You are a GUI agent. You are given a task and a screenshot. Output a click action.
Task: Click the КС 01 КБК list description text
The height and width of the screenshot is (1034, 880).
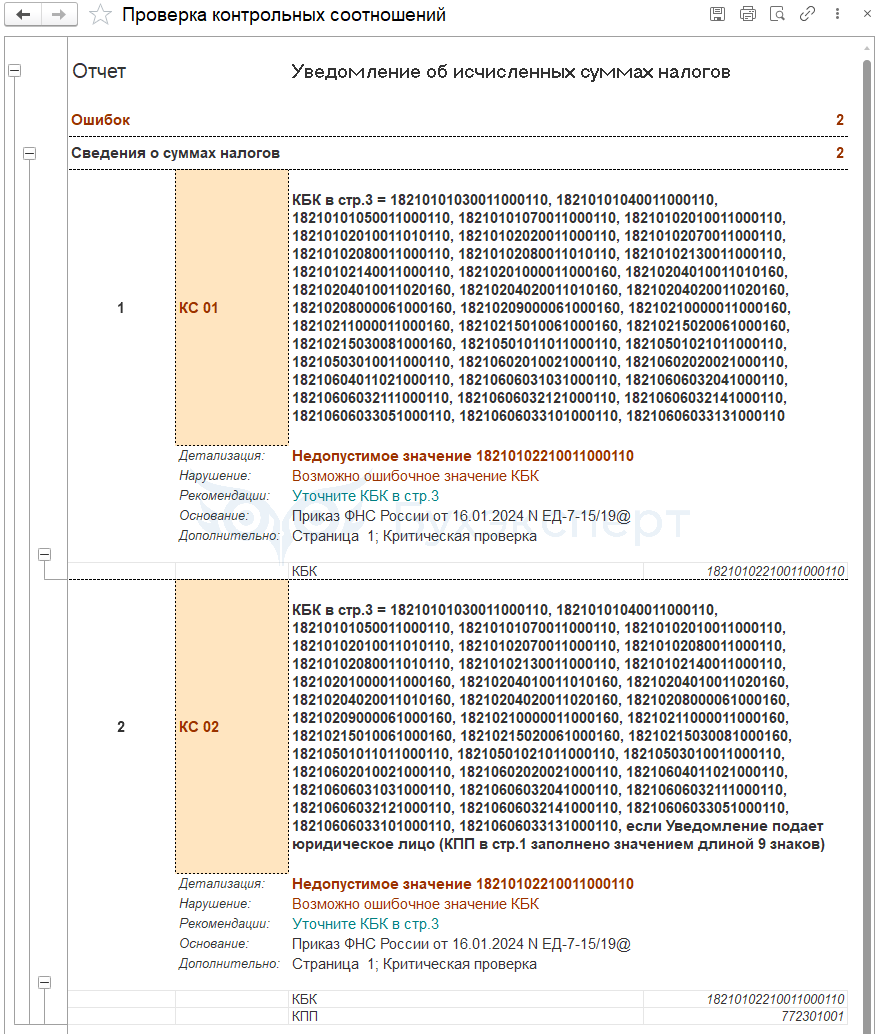pos(541,308)
